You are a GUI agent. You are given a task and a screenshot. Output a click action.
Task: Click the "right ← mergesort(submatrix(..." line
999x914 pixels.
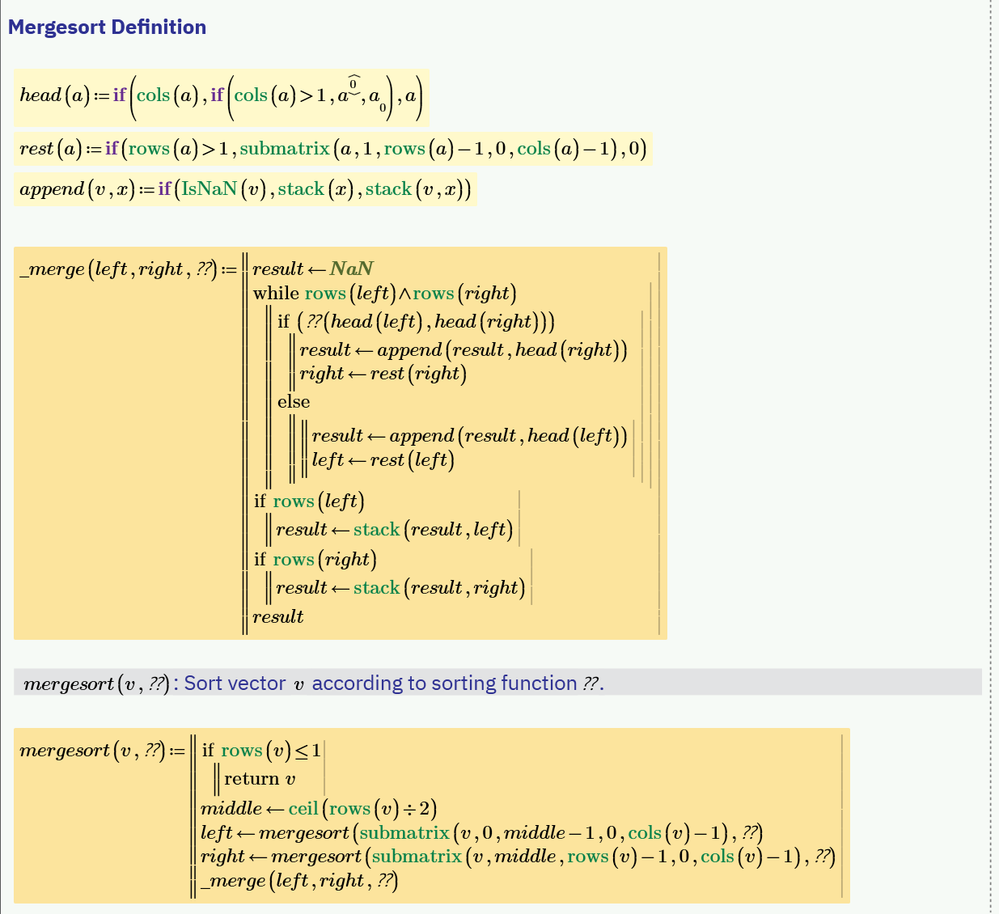(518, 857)
